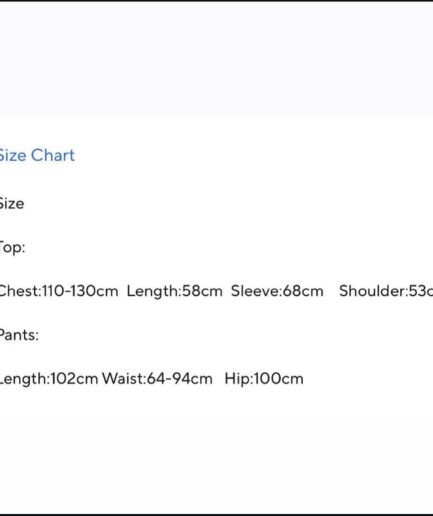This screenshot has height=516, width=433.
Task: Select the 68cm sleeve value
Action: click(x=303, y=291)
